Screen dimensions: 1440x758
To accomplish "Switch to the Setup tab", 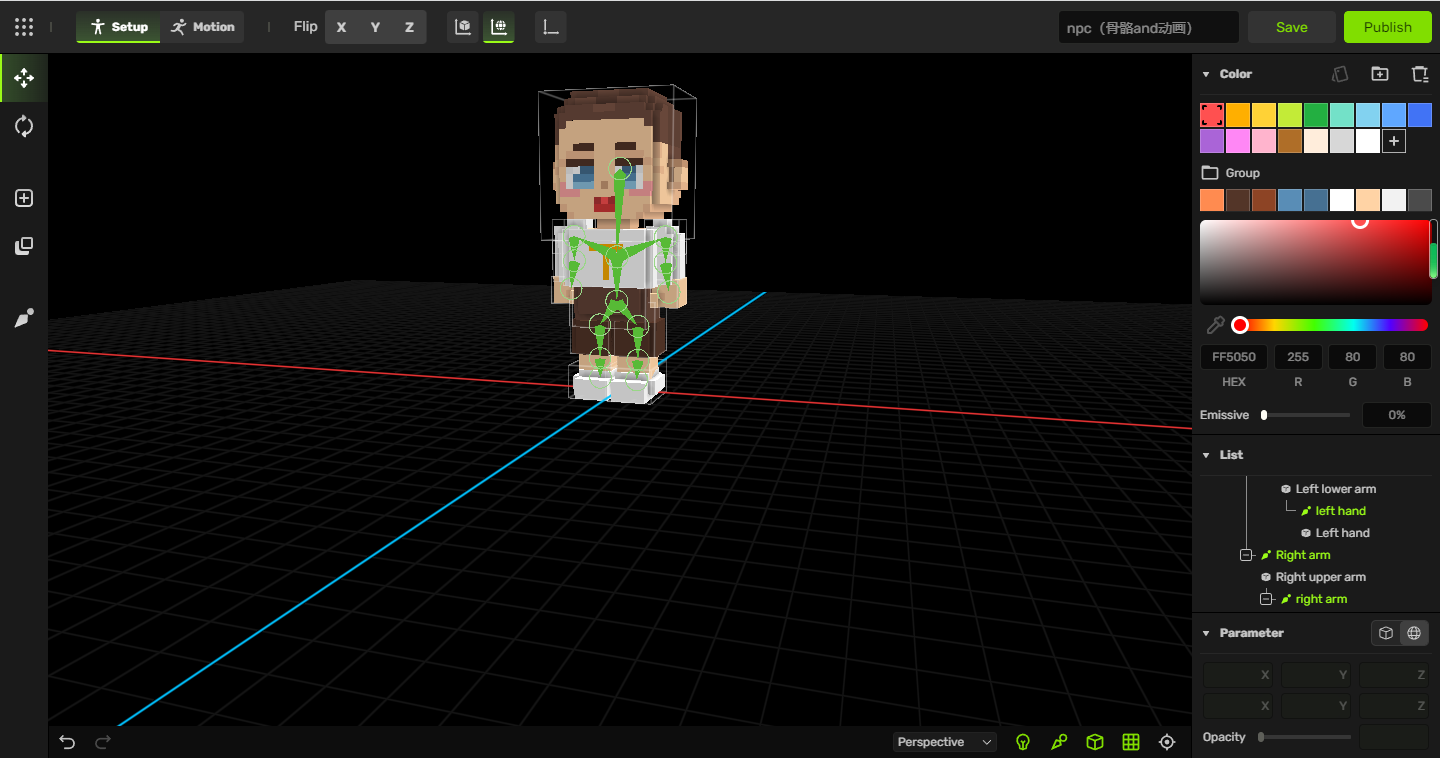I will (119, 27).
